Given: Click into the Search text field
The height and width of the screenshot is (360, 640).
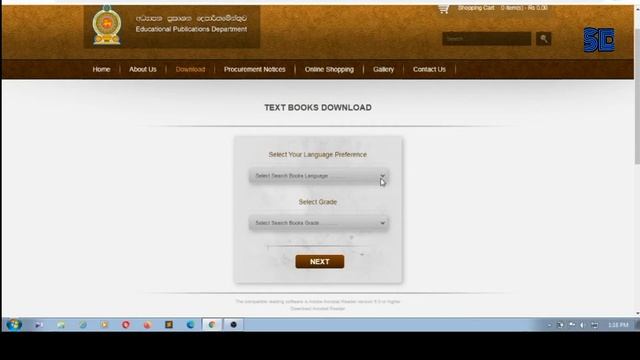Looking at the screenshot, I should pyautogui.click(x=487, y=39).
